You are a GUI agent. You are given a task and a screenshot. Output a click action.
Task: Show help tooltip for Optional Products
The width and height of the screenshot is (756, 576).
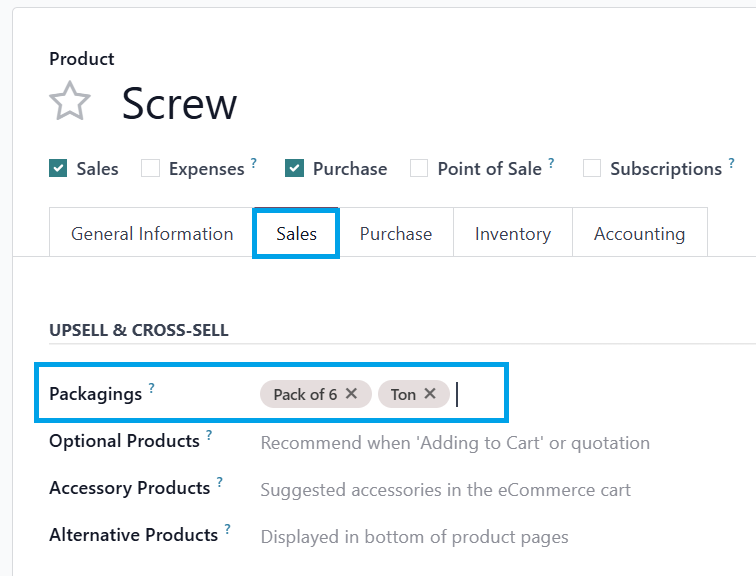pos(209,435)
